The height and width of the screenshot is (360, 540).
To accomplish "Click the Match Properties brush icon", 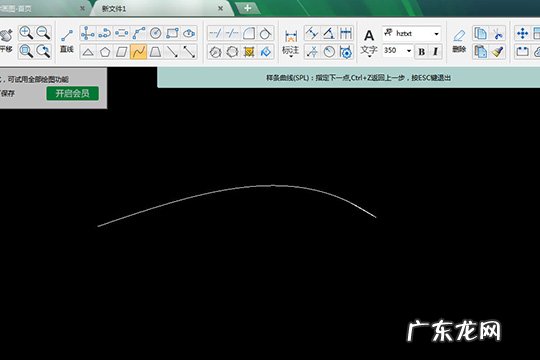I will click(497, 52).
